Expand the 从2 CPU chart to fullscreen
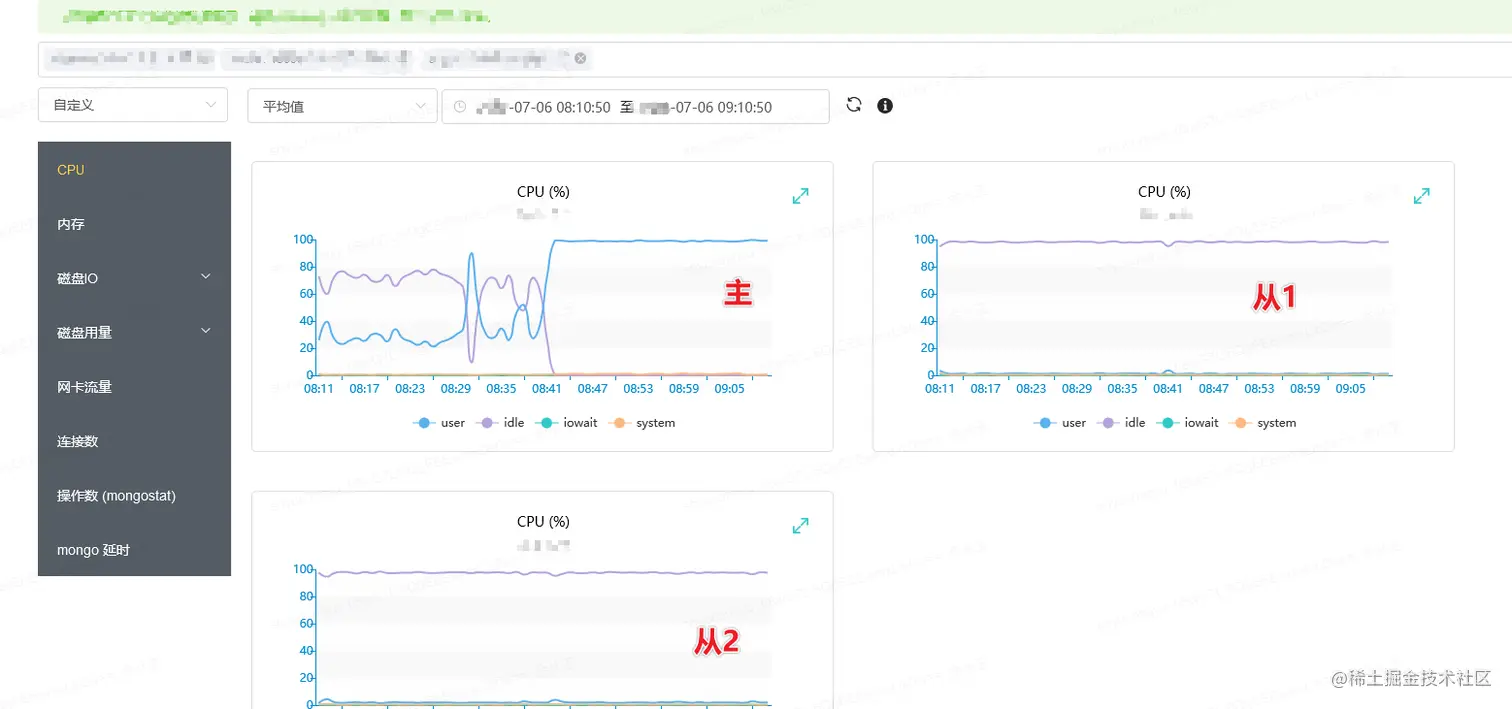The width and height of the screenshot is (1512, 709). coord(801,525)
